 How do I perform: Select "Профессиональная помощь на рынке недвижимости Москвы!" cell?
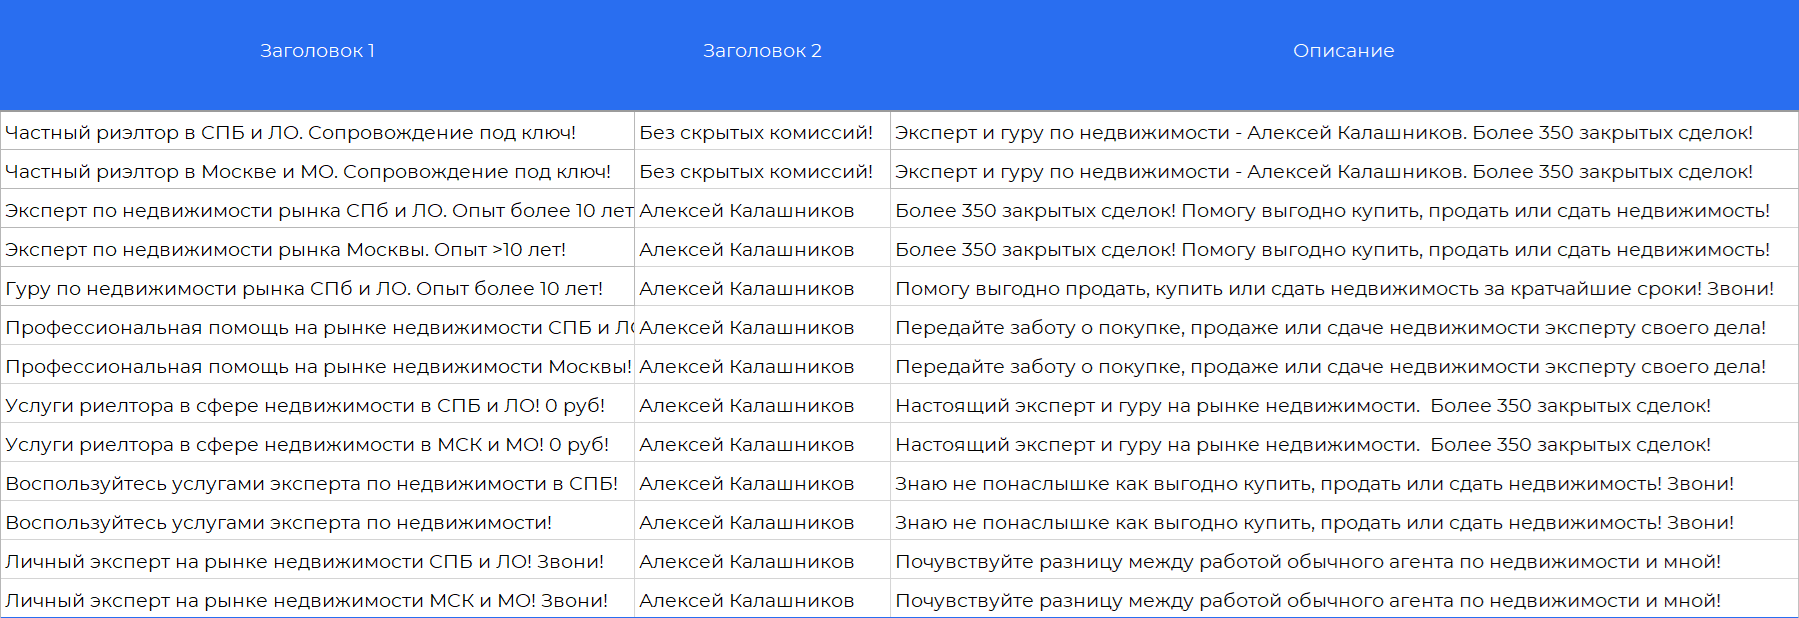[318, 367]
